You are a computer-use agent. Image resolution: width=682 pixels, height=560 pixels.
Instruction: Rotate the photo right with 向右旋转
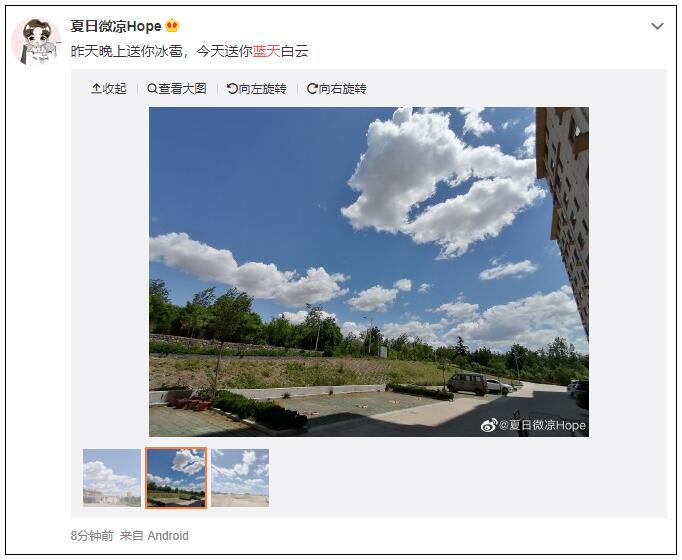click(337, 89)
